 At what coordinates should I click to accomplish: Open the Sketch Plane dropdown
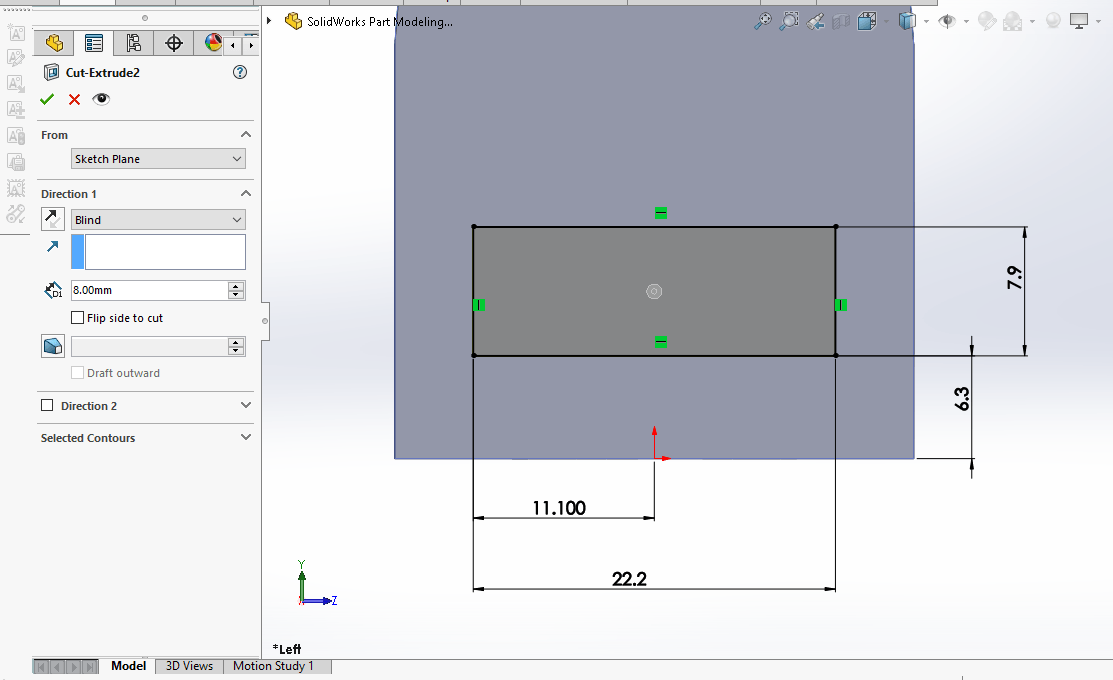[158, 159]
